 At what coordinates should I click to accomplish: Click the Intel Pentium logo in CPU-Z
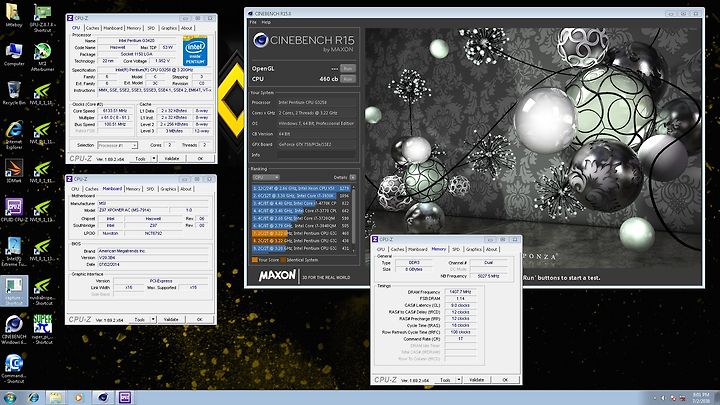195,51
